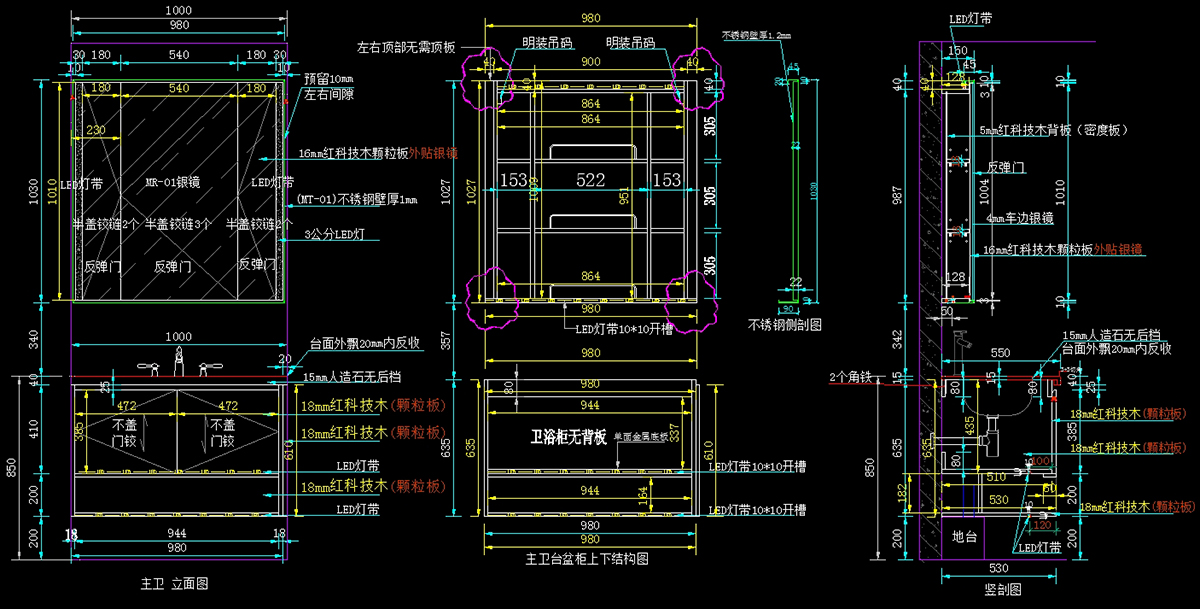Select the 不锈钢壁厚1.2mm note
Screen dimensions: 1200x609
pos(757,35)
